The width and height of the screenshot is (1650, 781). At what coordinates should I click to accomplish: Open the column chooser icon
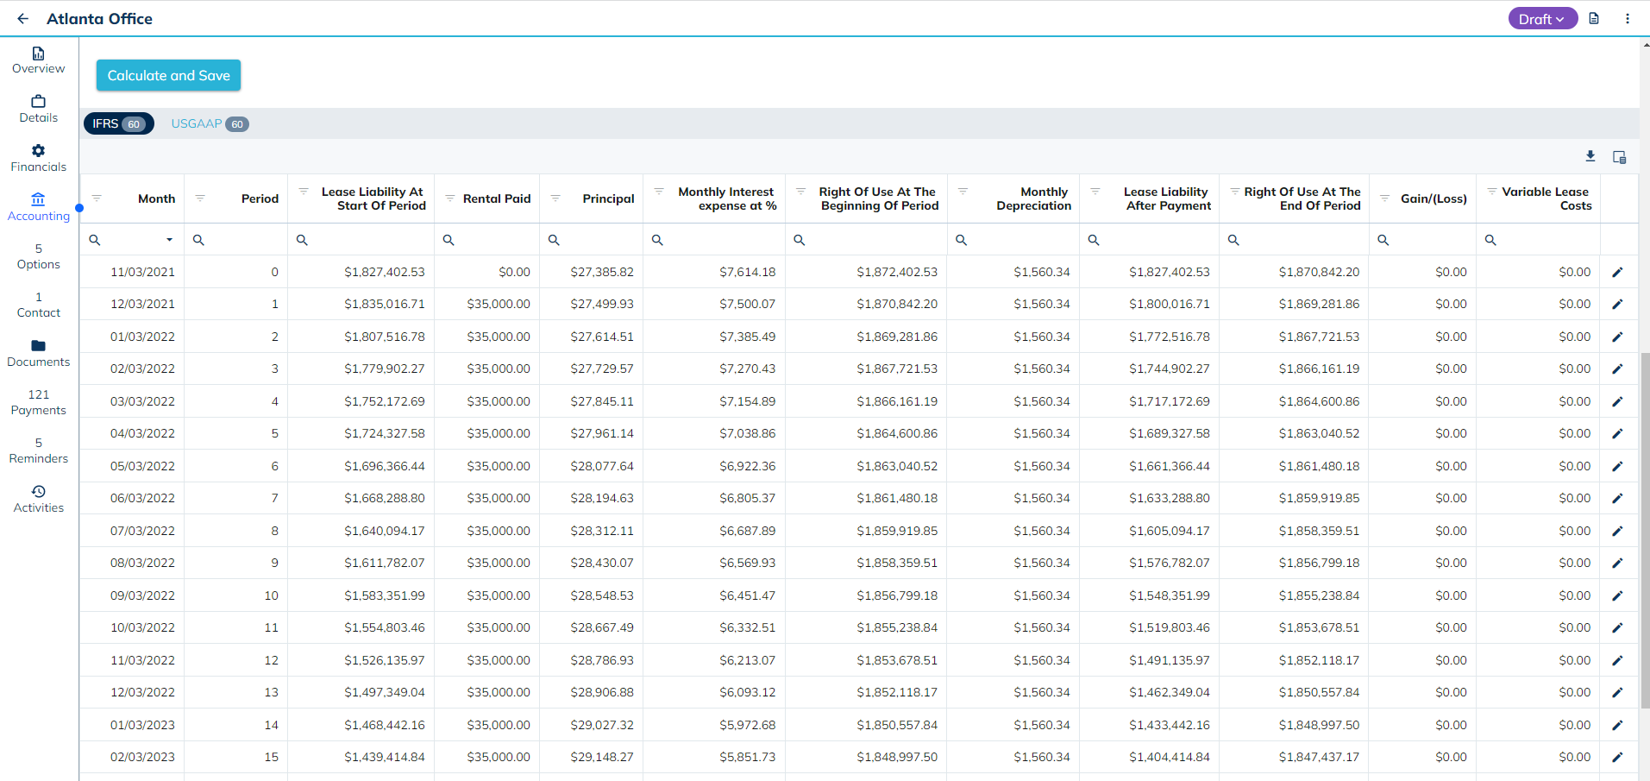pos(1619,157)
